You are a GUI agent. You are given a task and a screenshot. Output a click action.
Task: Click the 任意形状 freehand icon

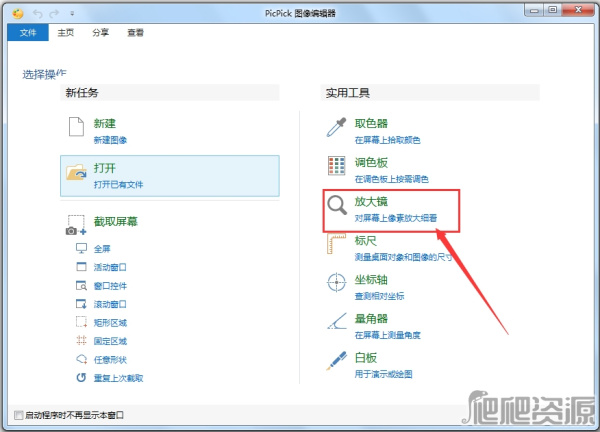click(x=82, y=359)
